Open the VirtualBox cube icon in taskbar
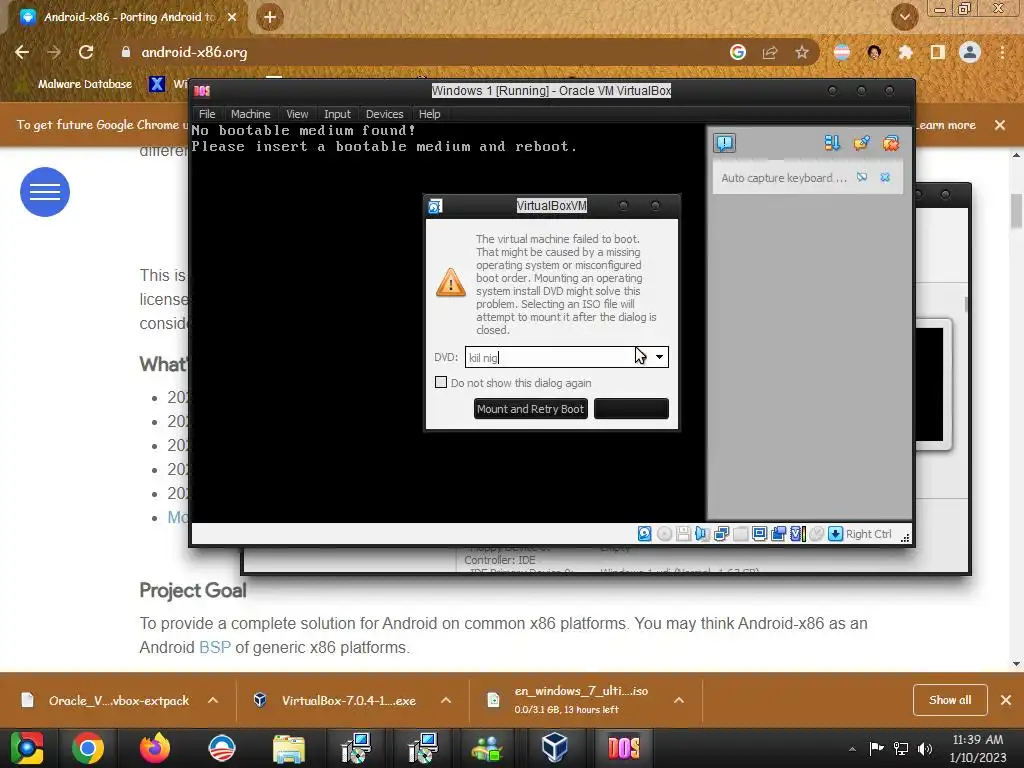This screenshot has width=1024, height=768. (554, 748)
